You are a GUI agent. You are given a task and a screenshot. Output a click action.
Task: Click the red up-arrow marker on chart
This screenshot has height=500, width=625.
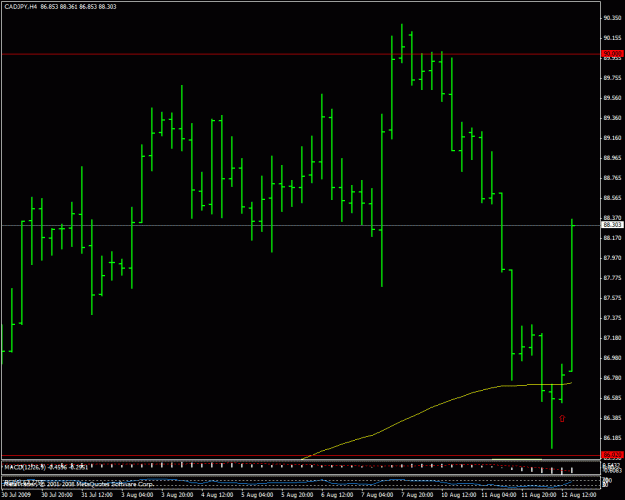click(562, 418)
